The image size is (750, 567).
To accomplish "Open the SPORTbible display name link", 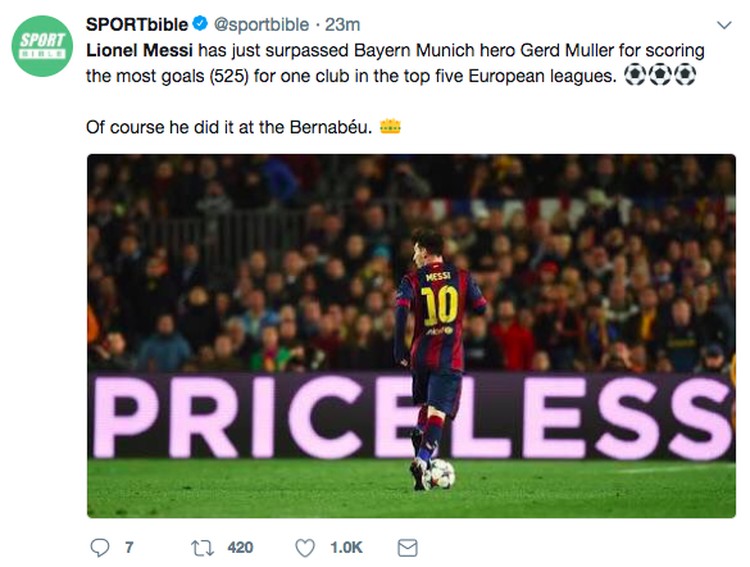I will pos(137,24).
